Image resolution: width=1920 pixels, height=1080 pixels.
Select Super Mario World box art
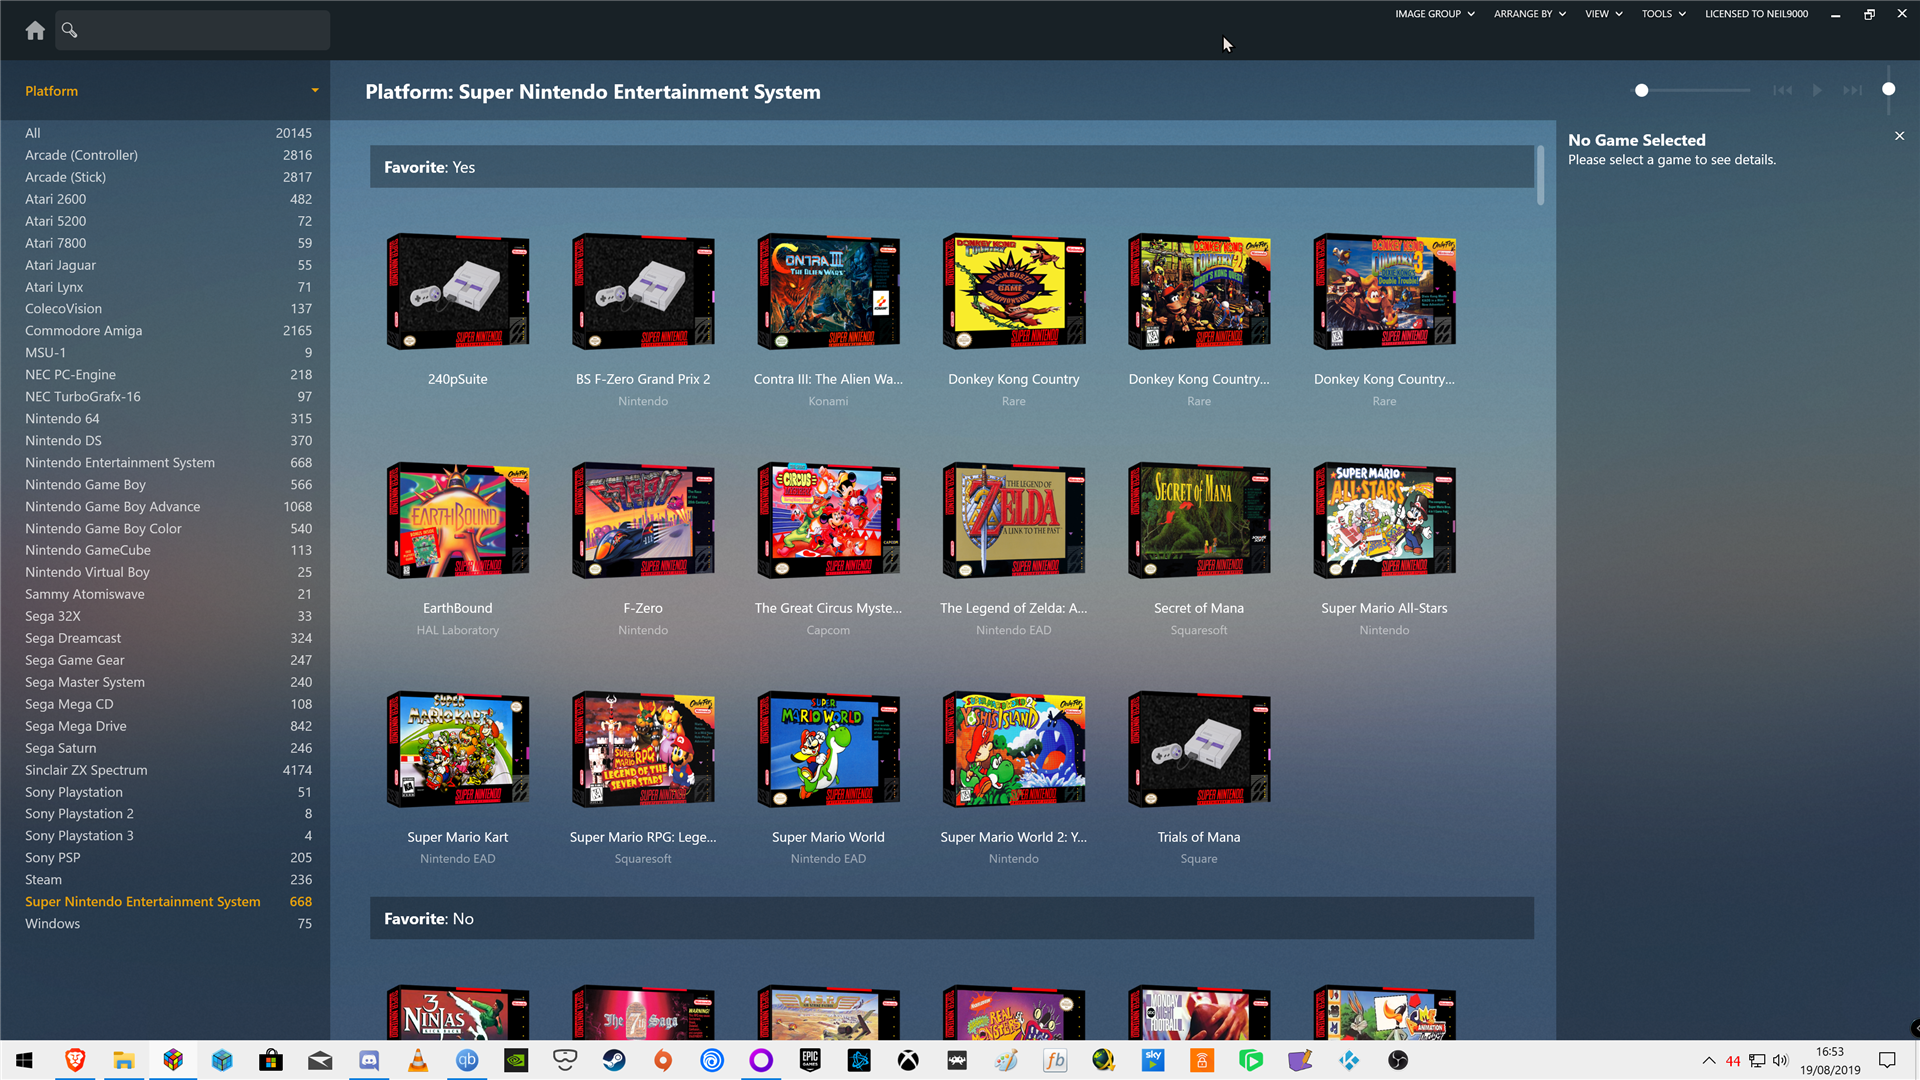tap(828, 749)
